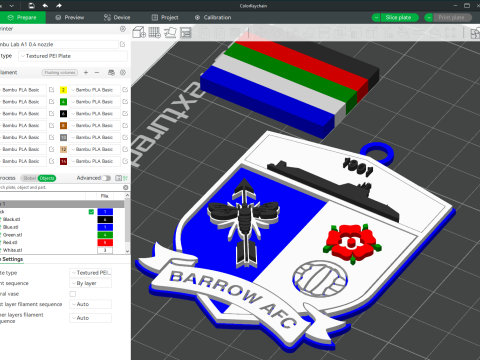480x360 pixels.
Task: Edit preset of filament 4 slot
Action: pyautogui.click(x=125, y=102)
